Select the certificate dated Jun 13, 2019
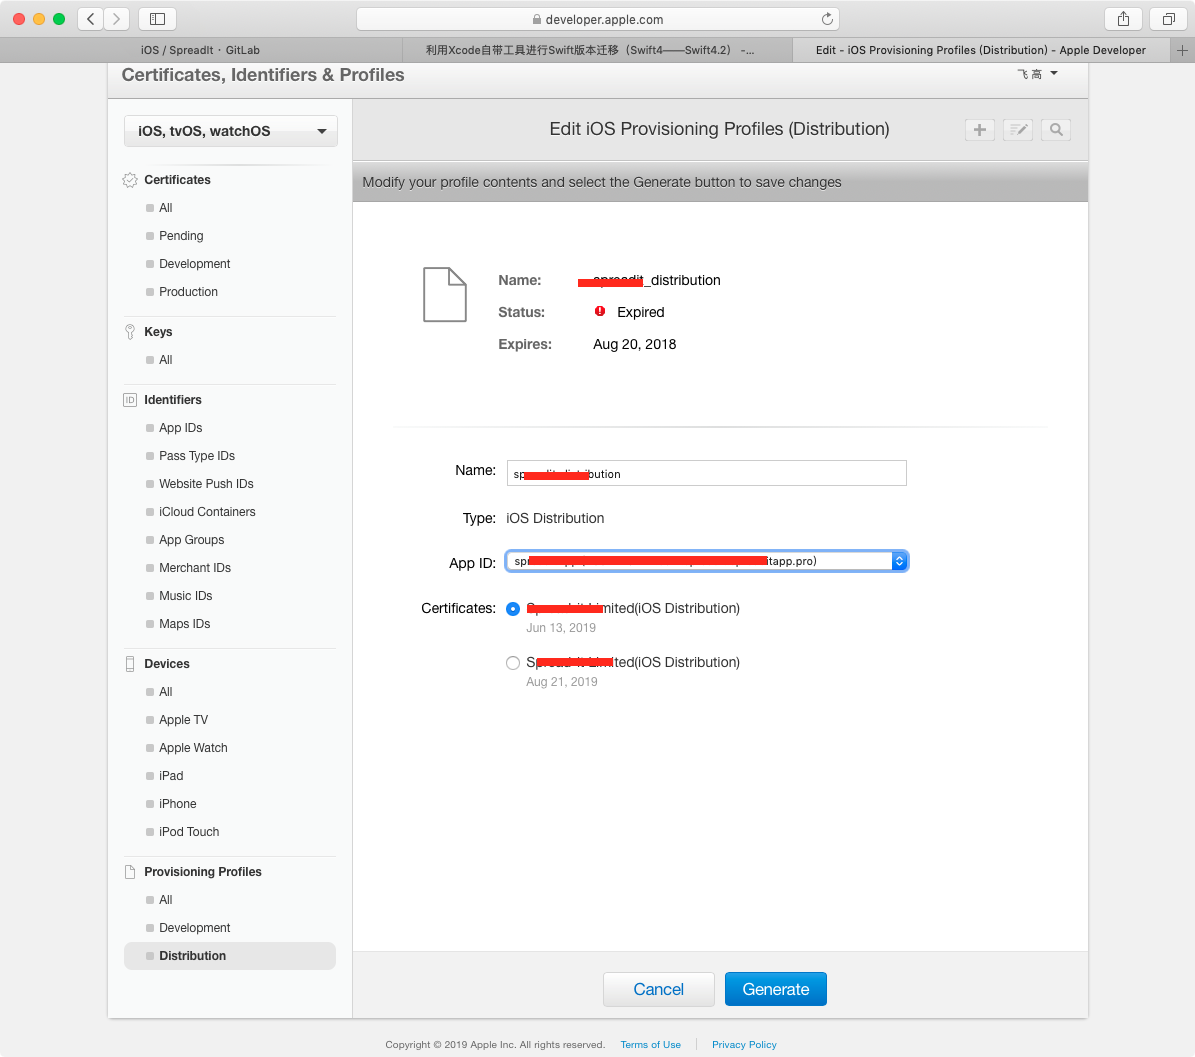This screenshot has height=1057, width=1195. pyautogui.click(x=513, y=609)
